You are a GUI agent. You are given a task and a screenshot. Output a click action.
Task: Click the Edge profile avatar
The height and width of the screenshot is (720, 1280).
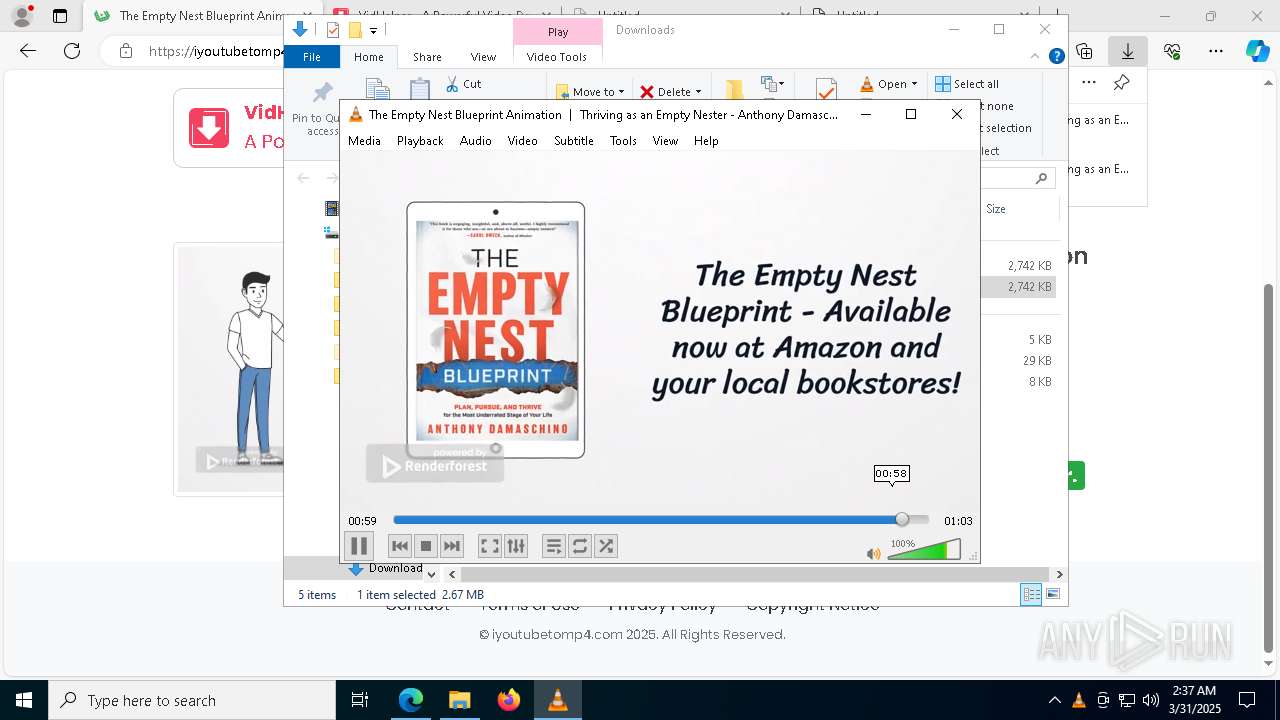coord(21,16)
